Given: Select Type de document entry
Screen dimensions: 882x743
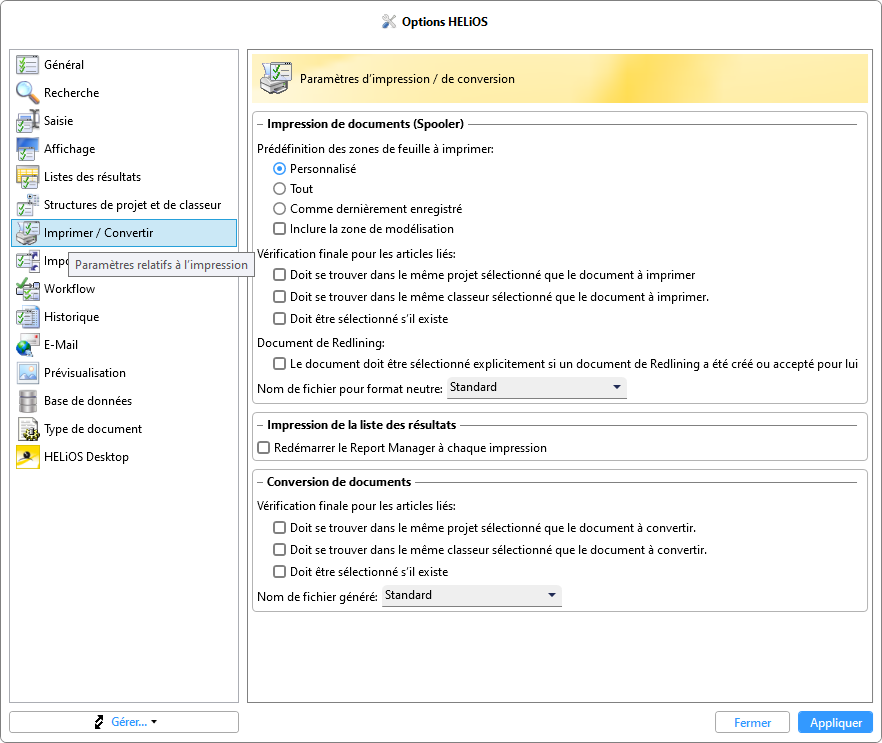Looking at the screenshot, I should pyautogui.click(x=124, y=429).
